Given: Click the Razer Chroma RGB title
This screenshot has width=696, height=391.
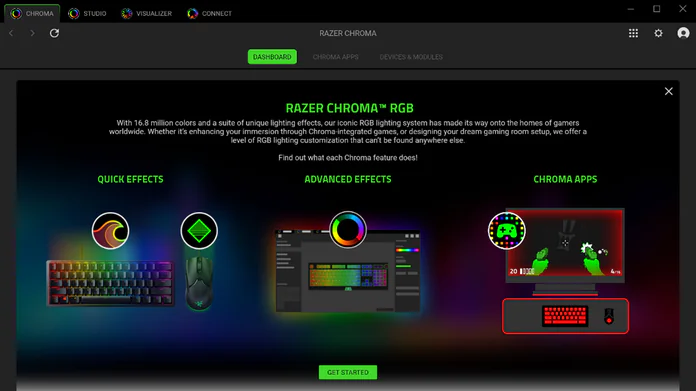Looking at the screenshot, I should tap(350, 108).
